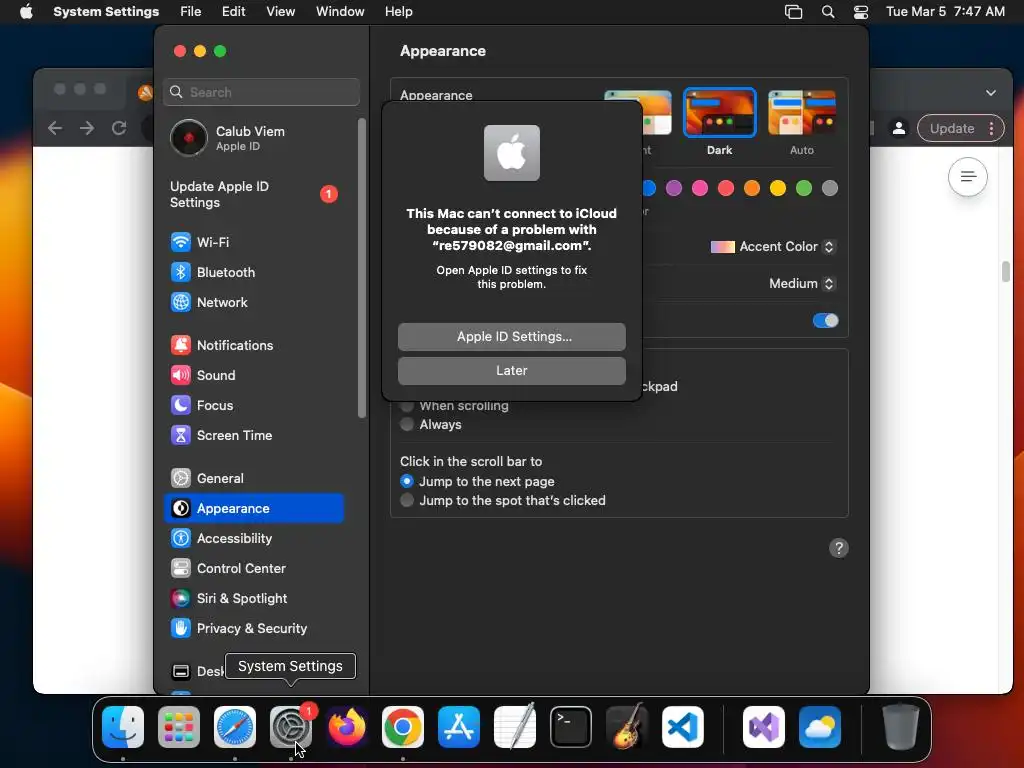Dismiss dialog with Later button
Viewport: 1024px width, 768px height.
(x=512, y=371)
